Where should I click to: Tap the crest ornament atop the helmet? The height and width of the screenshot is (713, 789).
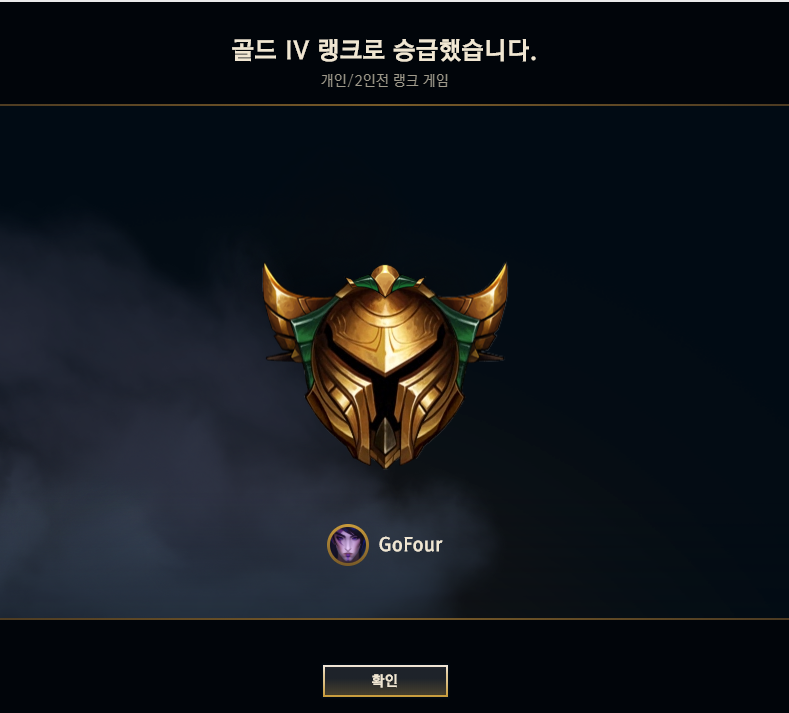(x=385, y=280)
